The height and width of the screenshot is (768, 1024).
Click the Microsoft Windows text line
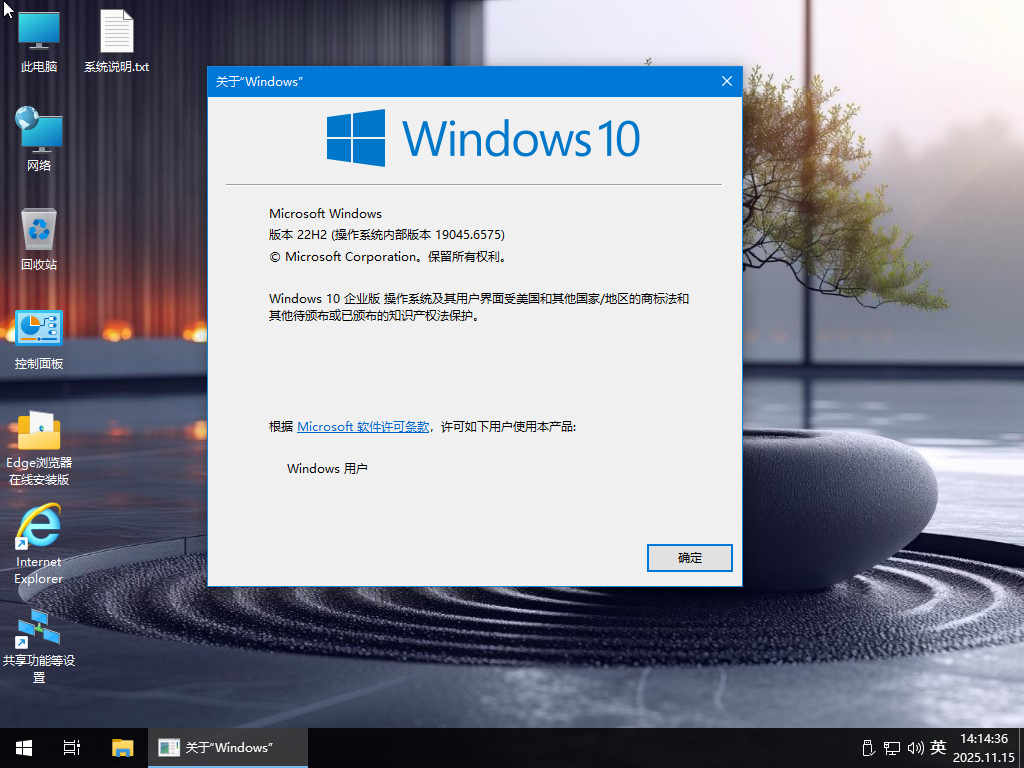[325, 214]
